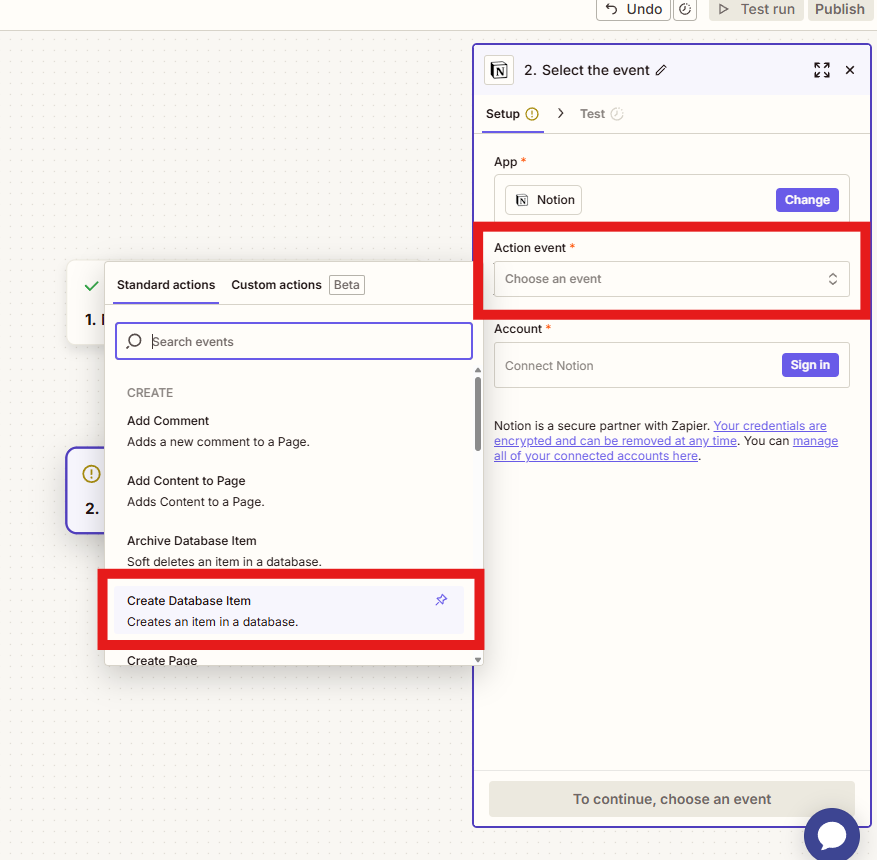This screenshot has height=860, width=877.
Task: Click the chevron between Setup and Test
Action: pos(560,114)
